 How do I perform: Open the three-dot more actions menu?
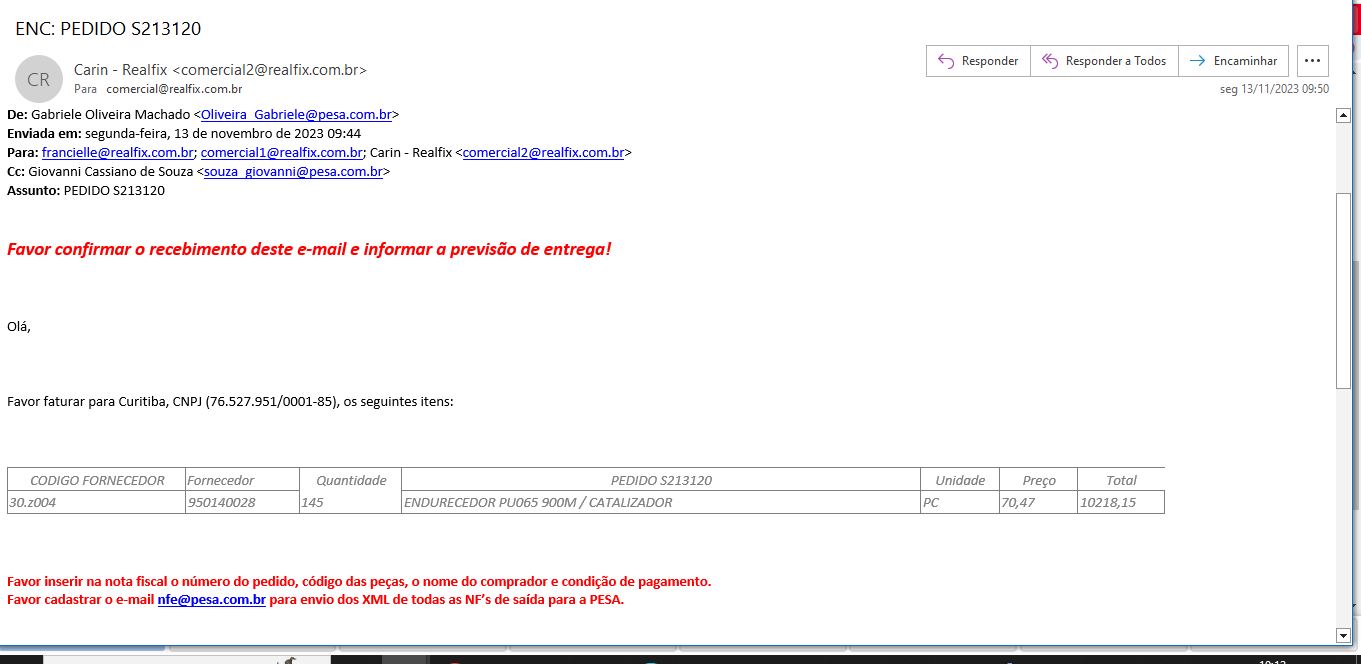coord(1313,61)
